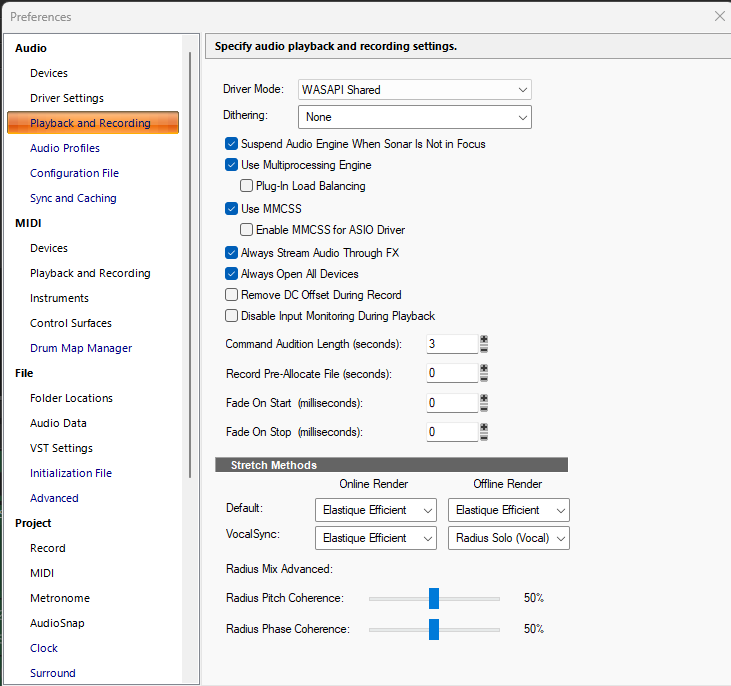The height and width of the screenshot is (686, 731).
Task: Enable Plug-In Load Balancing checkbox
Action: pyautogui.click(x=247, y=186)
